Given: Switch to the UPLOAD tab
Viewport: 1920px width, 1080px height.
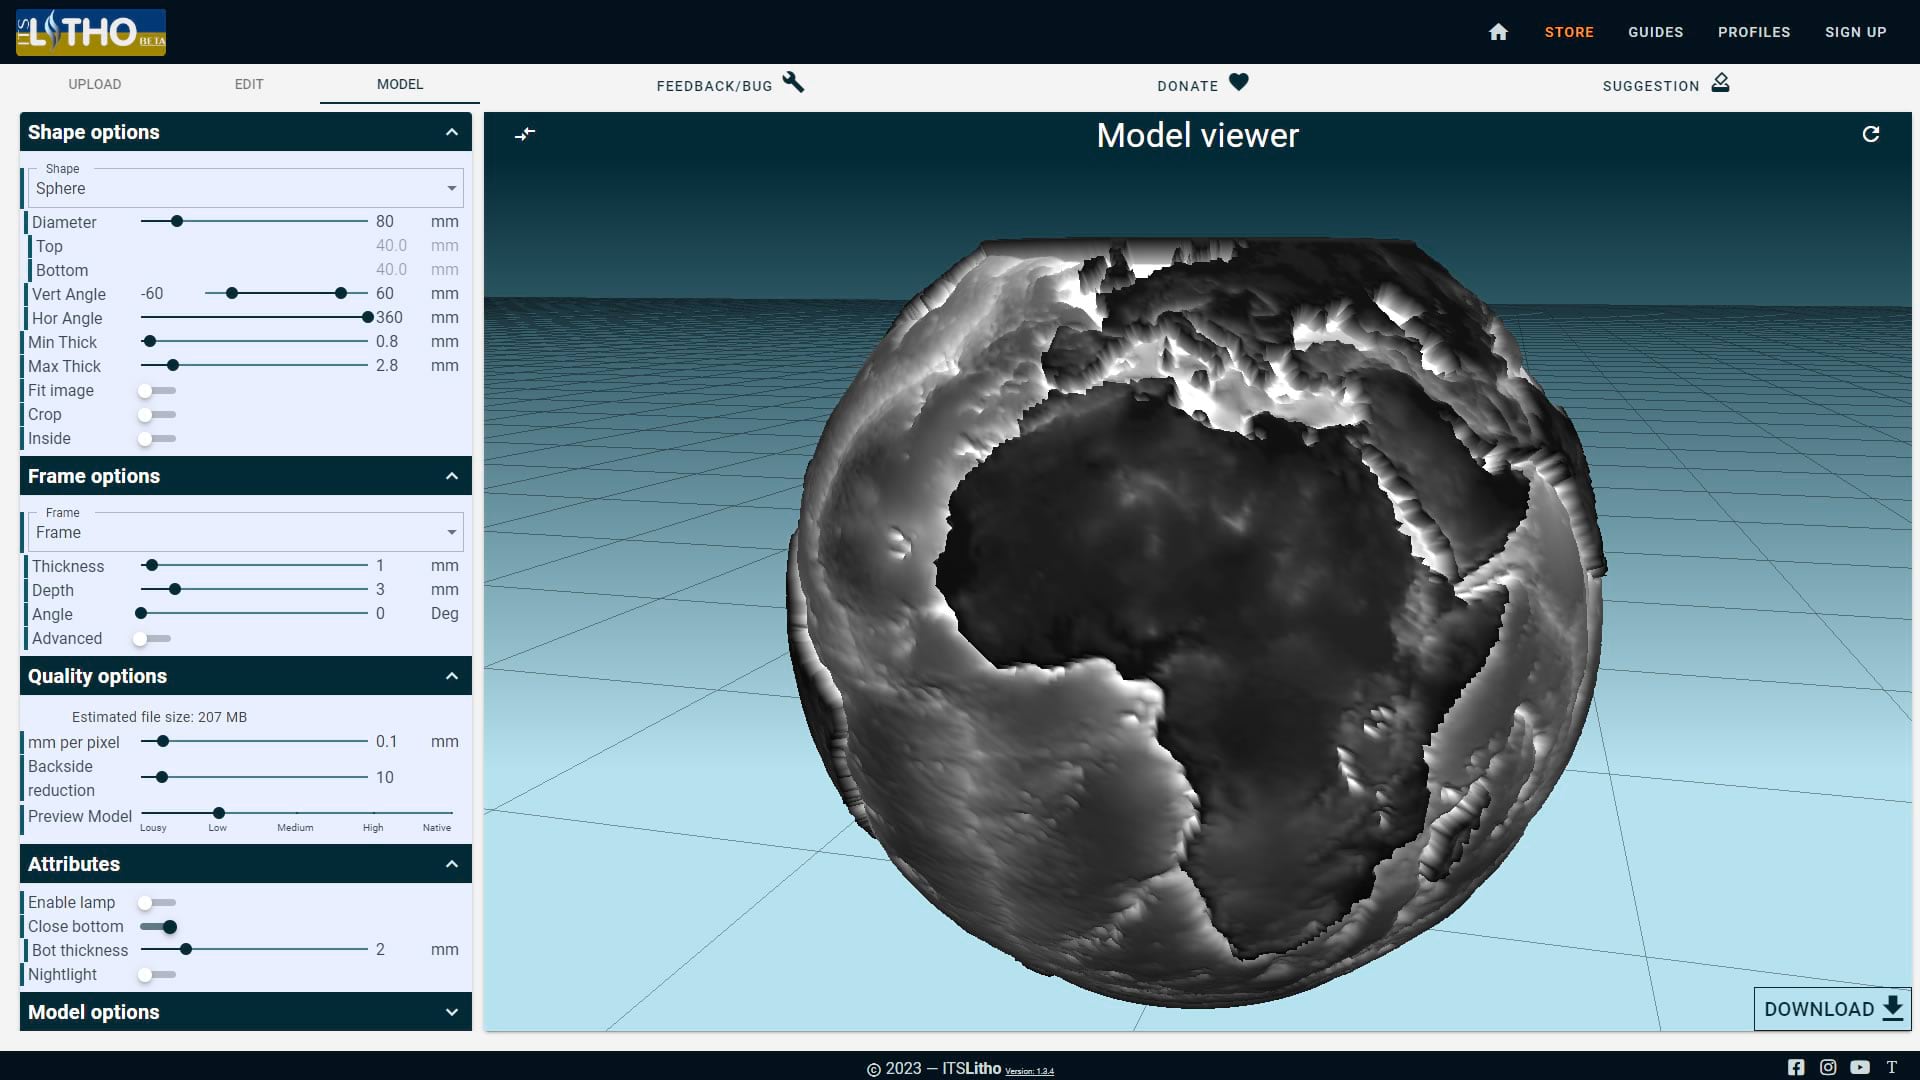Looking at the screenshot, I should point(95,84).
